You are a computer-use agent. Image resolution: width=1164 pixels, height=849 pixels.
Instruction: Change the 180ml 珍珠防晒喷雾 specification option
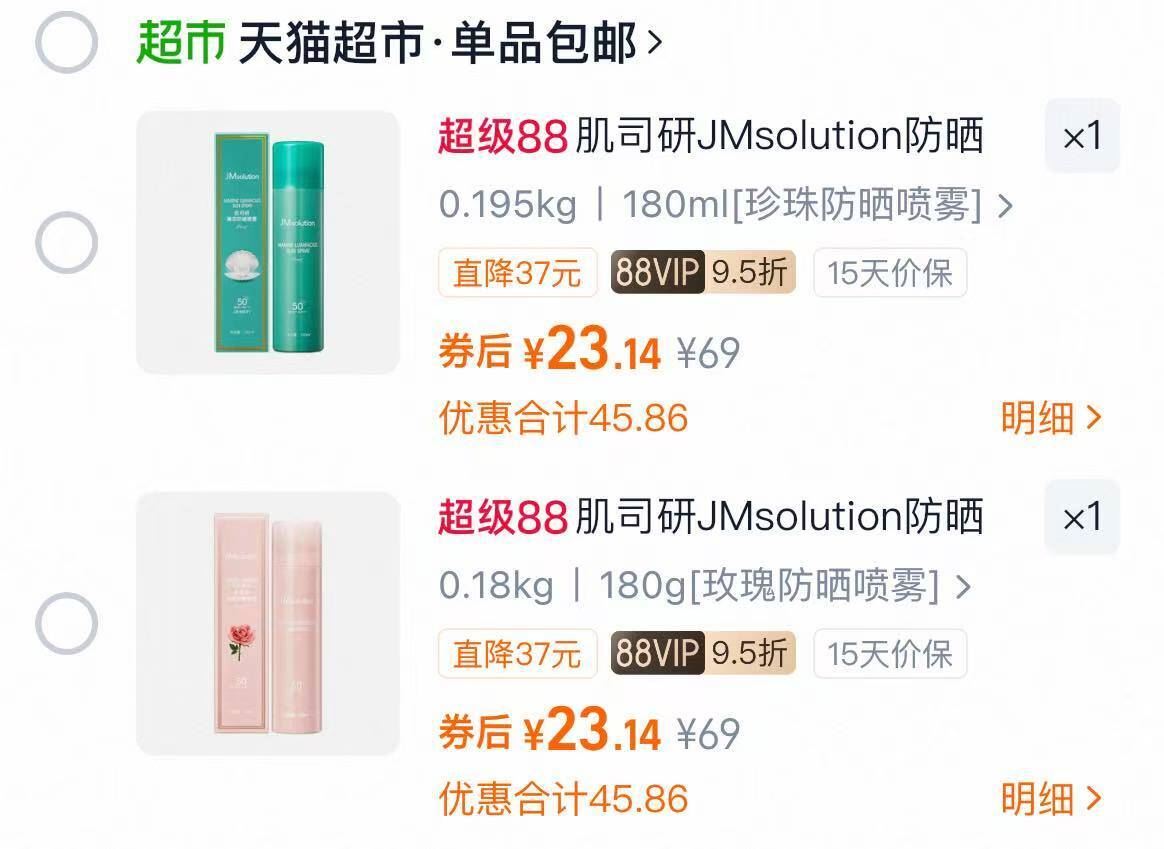point(725,205)
